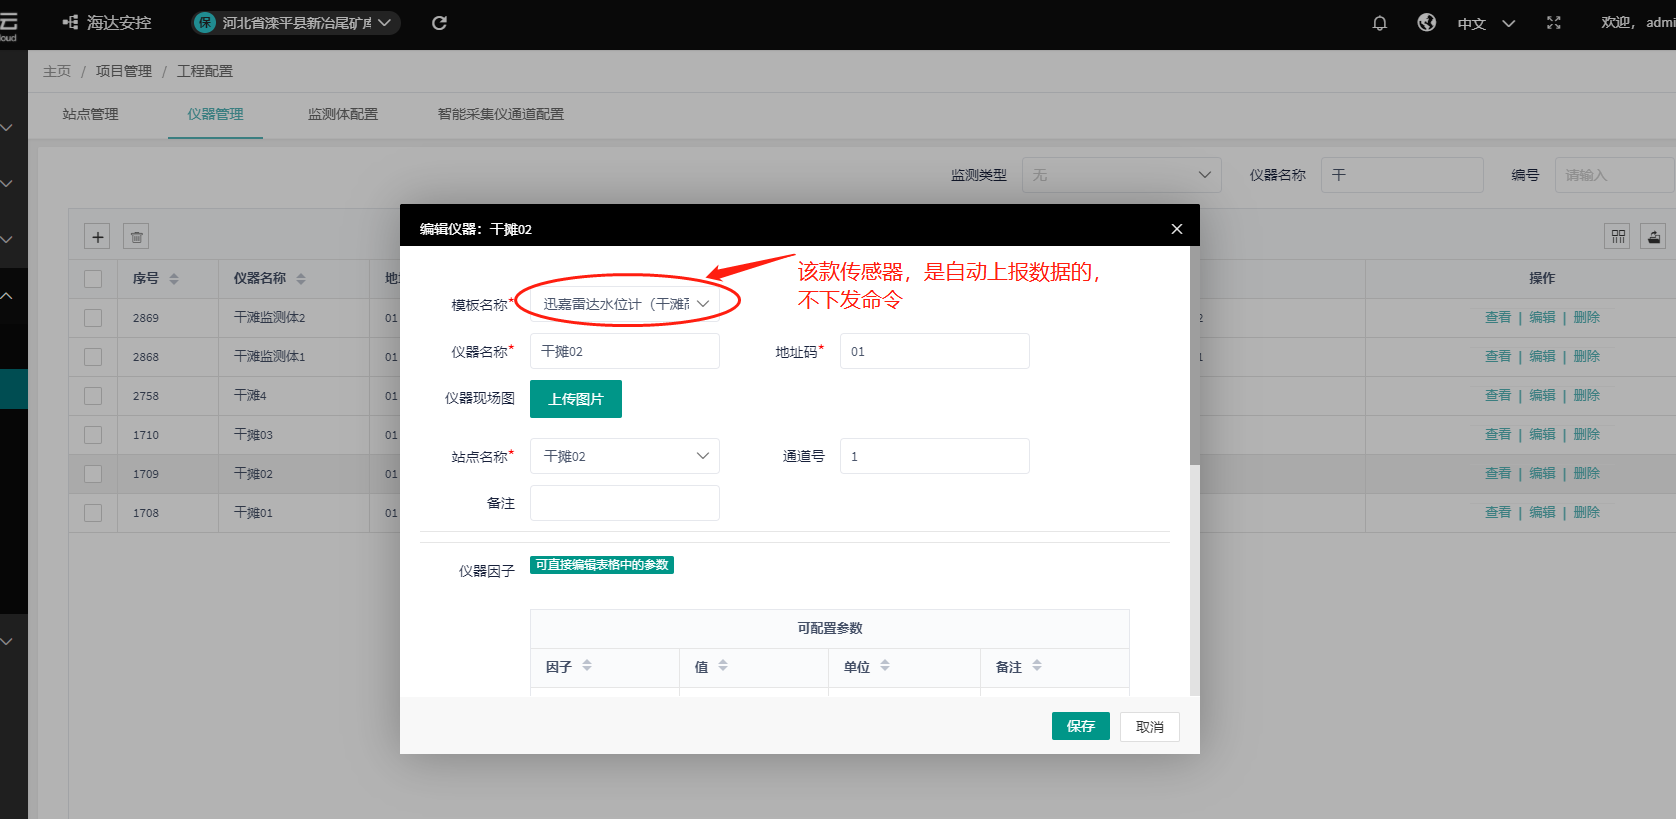This screenshot has width=1676, height=819.
Task: Click the export icon above table
Action: pyautogui.click(x=1654, y=237)
